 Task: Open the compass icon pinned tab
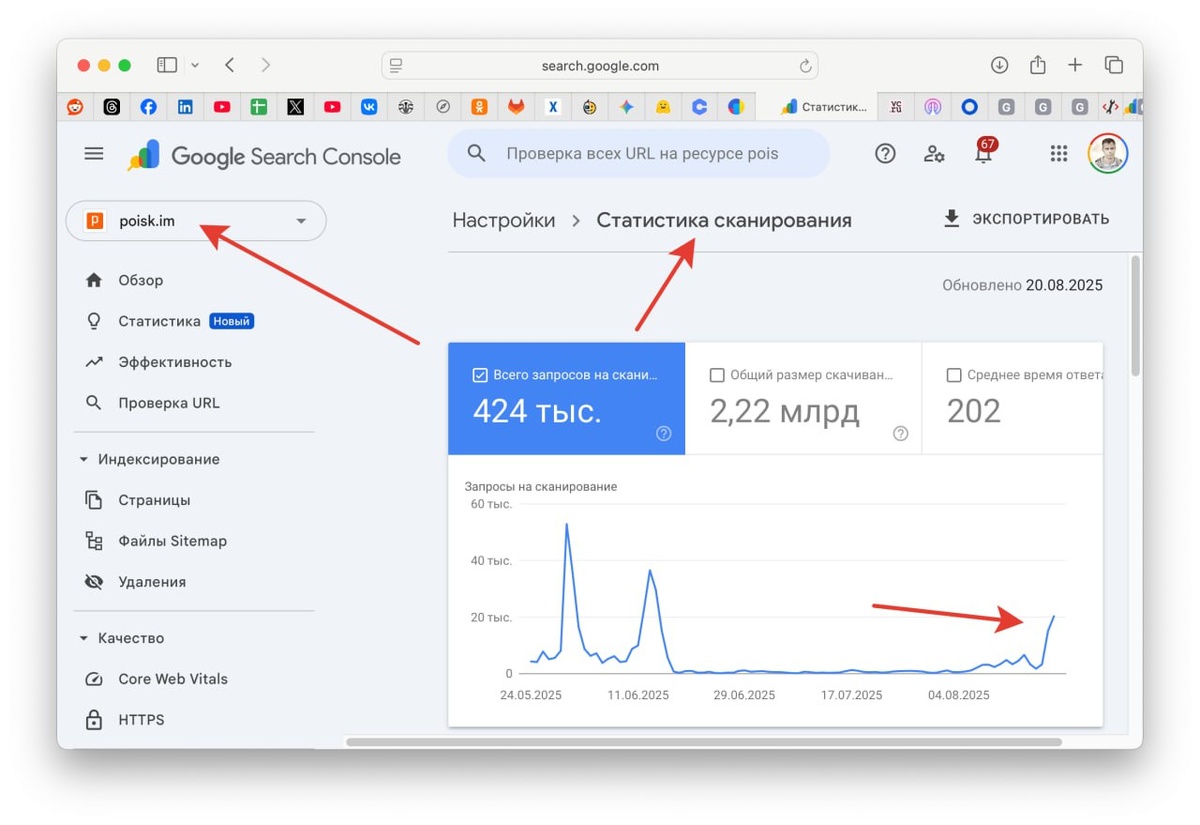click(x=442, y=107)
